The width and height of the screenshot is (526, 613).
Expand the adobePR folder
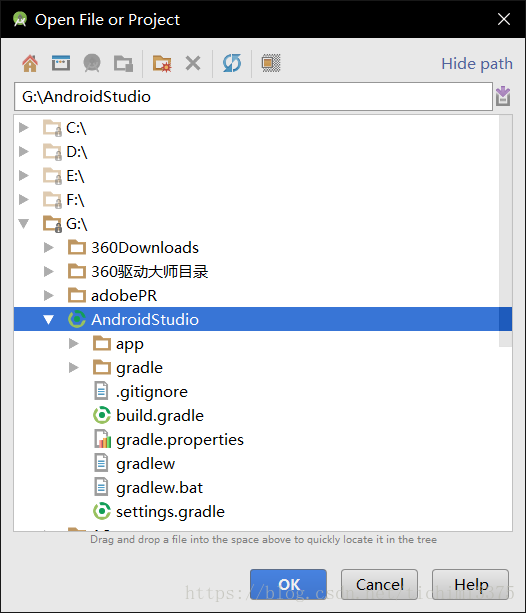click(48, 295)
